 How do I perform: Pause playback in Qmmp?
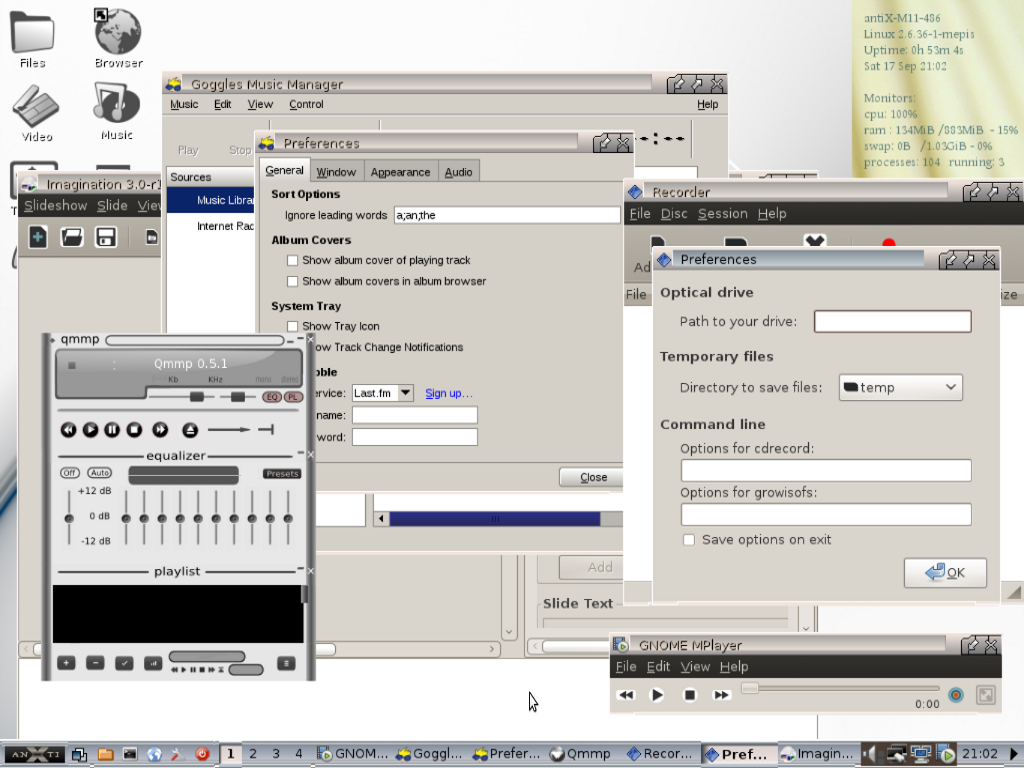coord(112,430)
